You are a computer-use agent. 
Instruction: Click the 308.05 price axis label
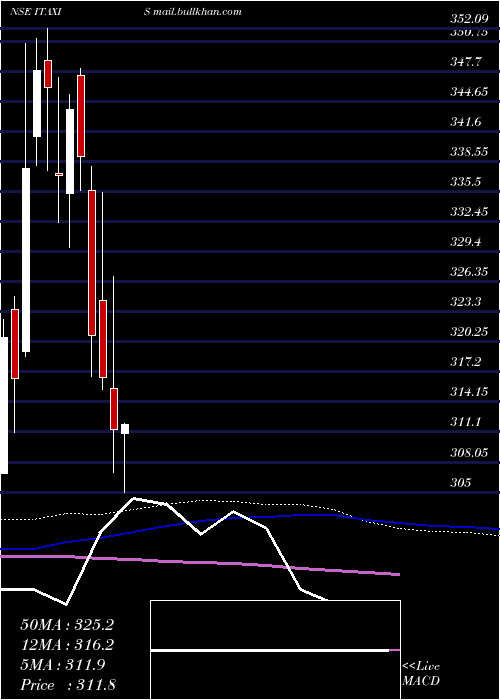[x=468, y=453]
